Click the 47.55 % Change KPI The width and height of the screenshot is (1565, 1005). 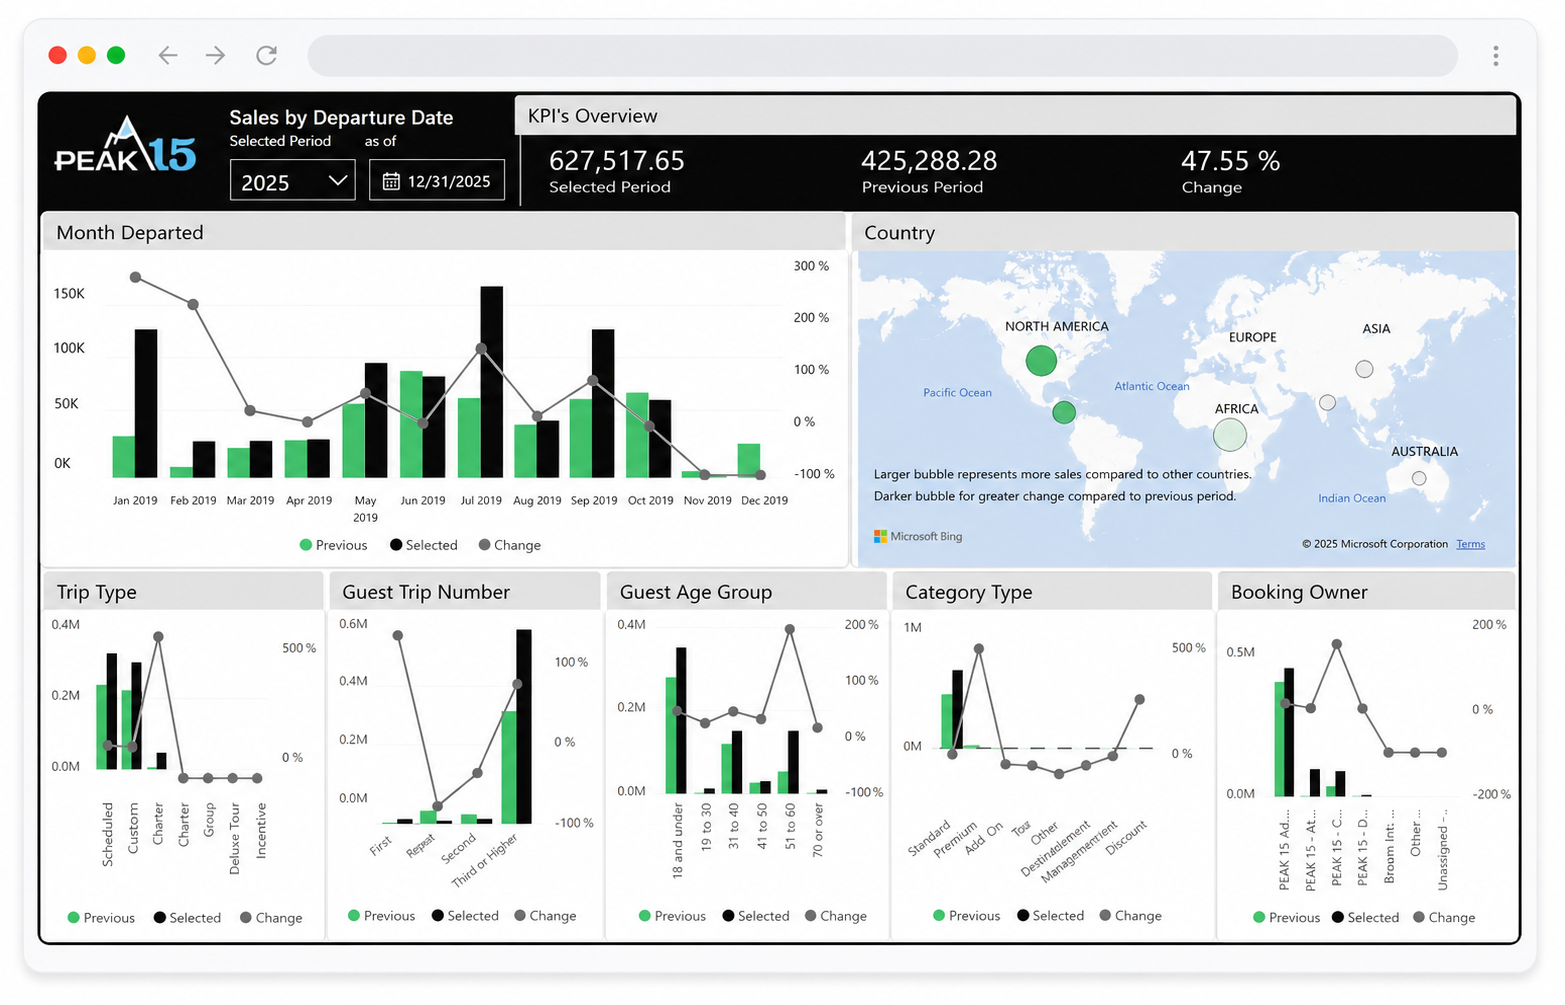tap(1230, 171)
